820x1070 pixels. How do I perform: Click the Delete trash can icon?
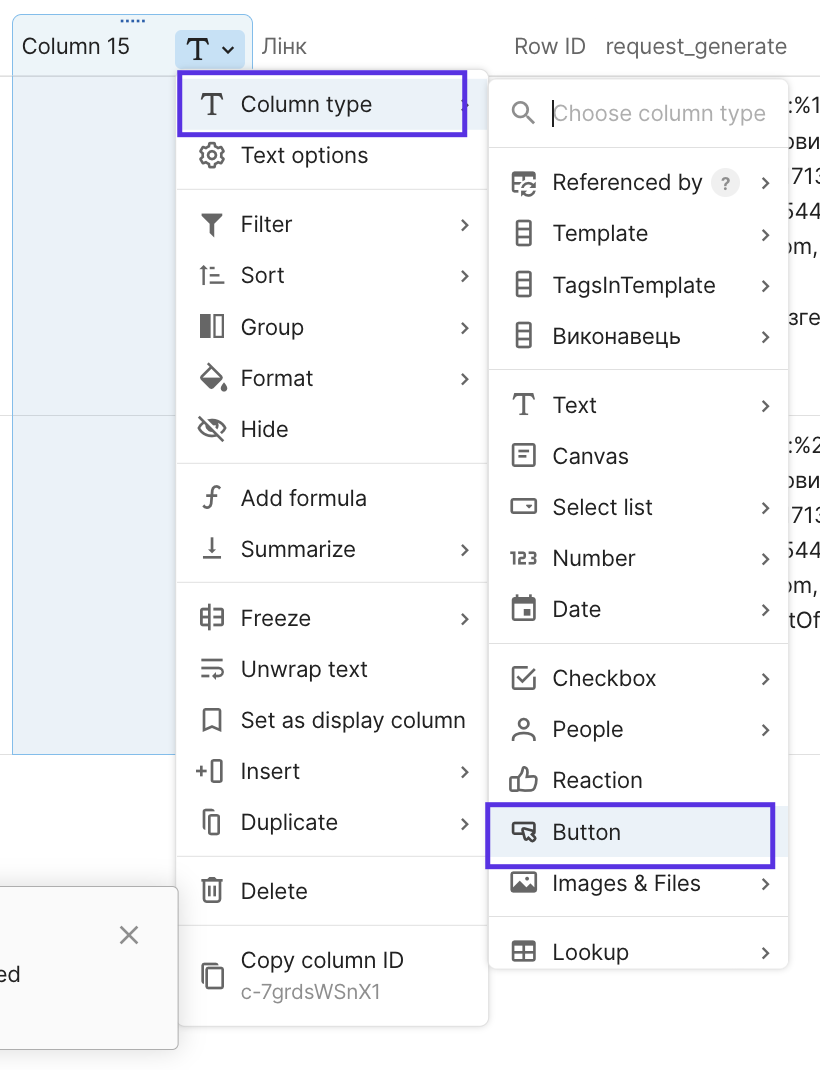tap(212, 891)
